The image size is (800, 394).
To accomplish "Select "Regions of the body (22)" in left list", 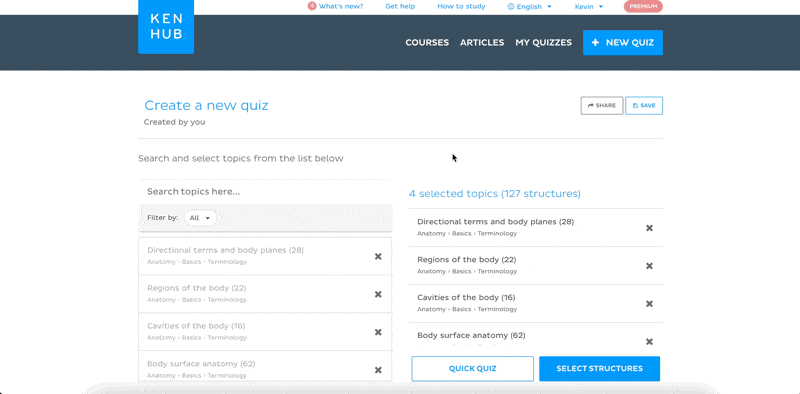I will click(196, 288).
